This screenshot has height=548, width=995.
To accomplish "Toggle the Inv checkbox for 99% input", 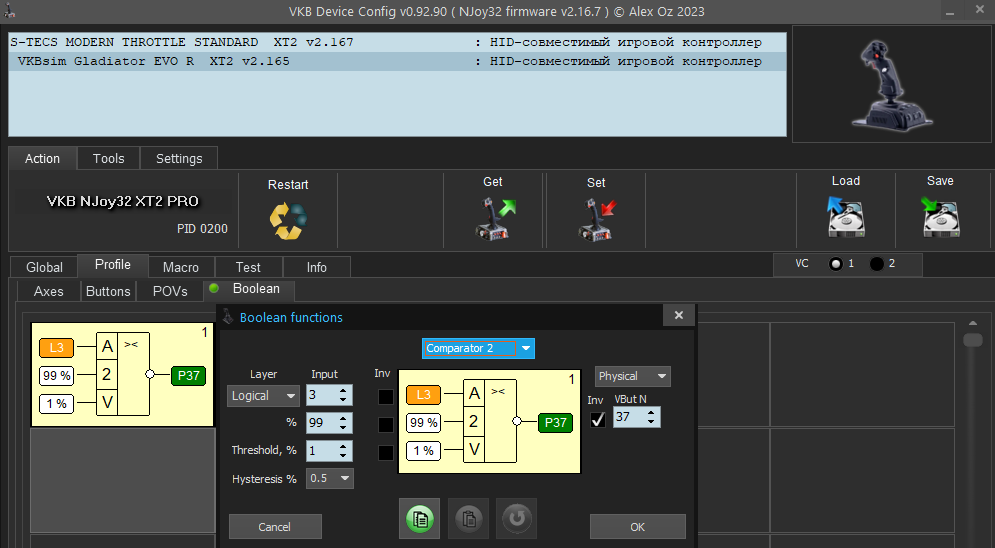I will click(x=386, y=424).
